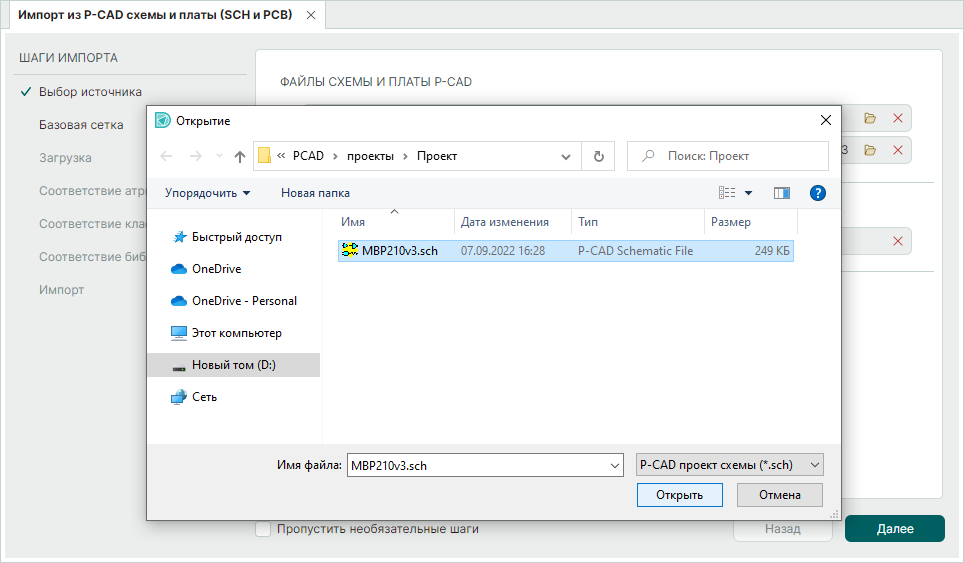Click the MBP210v3.sch file icon
The width and height of the screenshot is (964, 563).
coord(350,250)
